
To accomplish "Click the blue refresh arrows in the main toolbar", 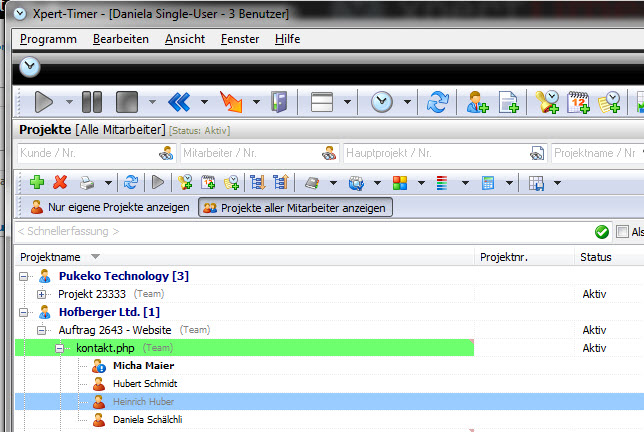I will coord(437,102).
